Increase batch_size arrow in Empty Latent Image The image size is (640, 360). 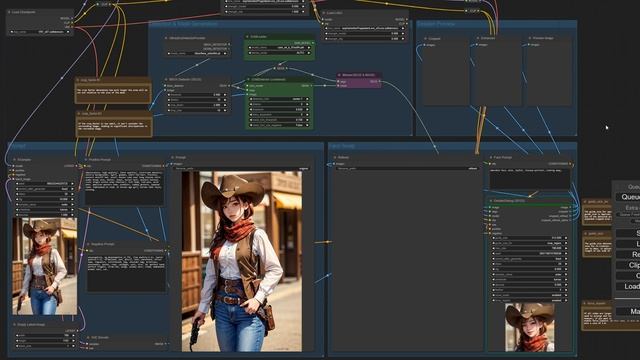pos(72,346)
